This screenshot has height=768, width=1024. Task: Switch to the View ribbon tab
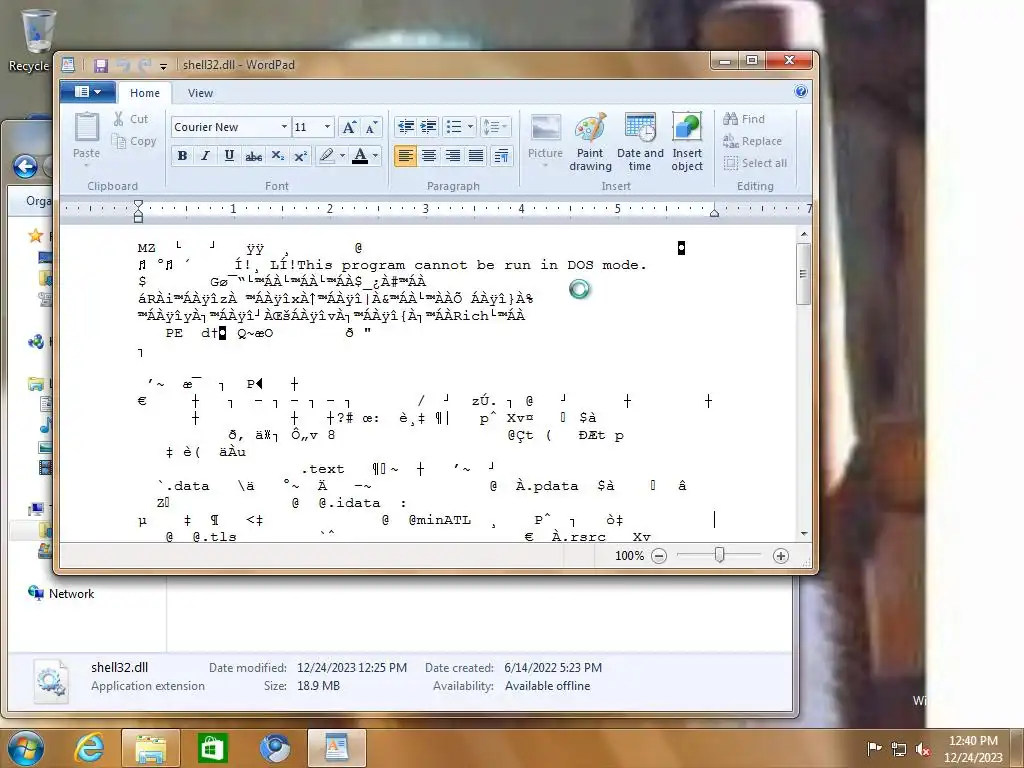(x=200, y=93)
